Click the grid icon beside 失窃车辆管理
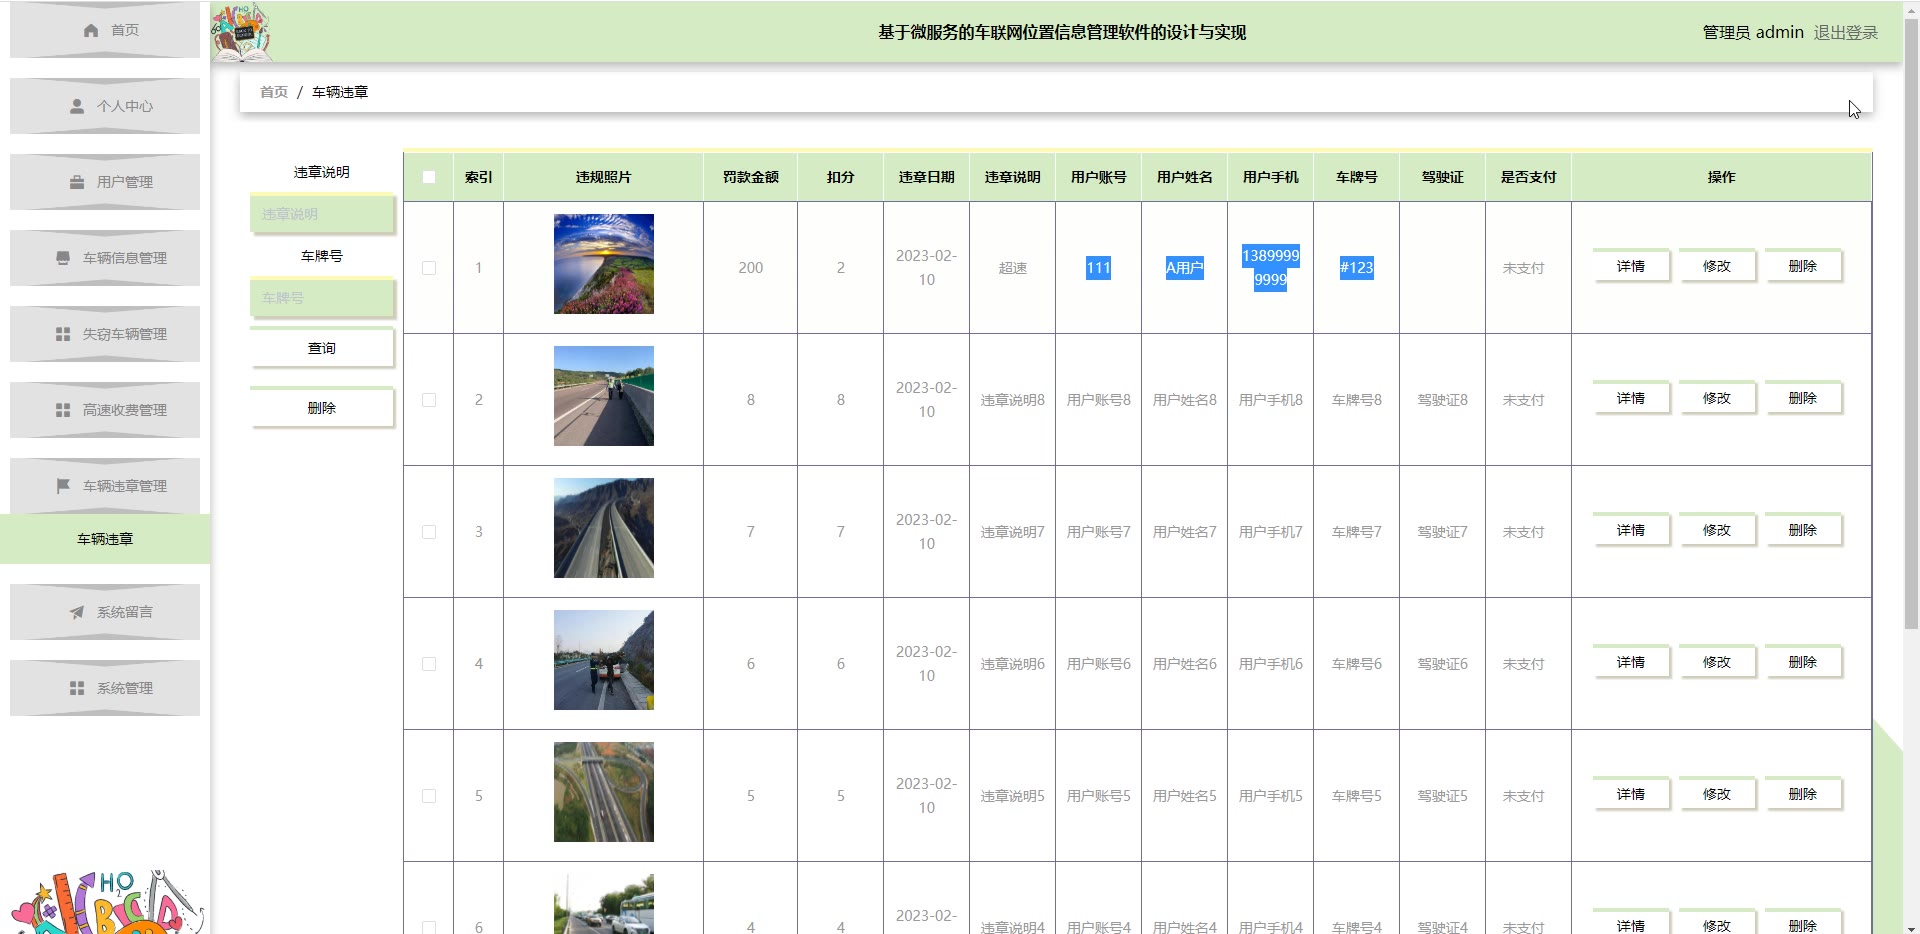The image size is (1920, 934). click(63, 334)
